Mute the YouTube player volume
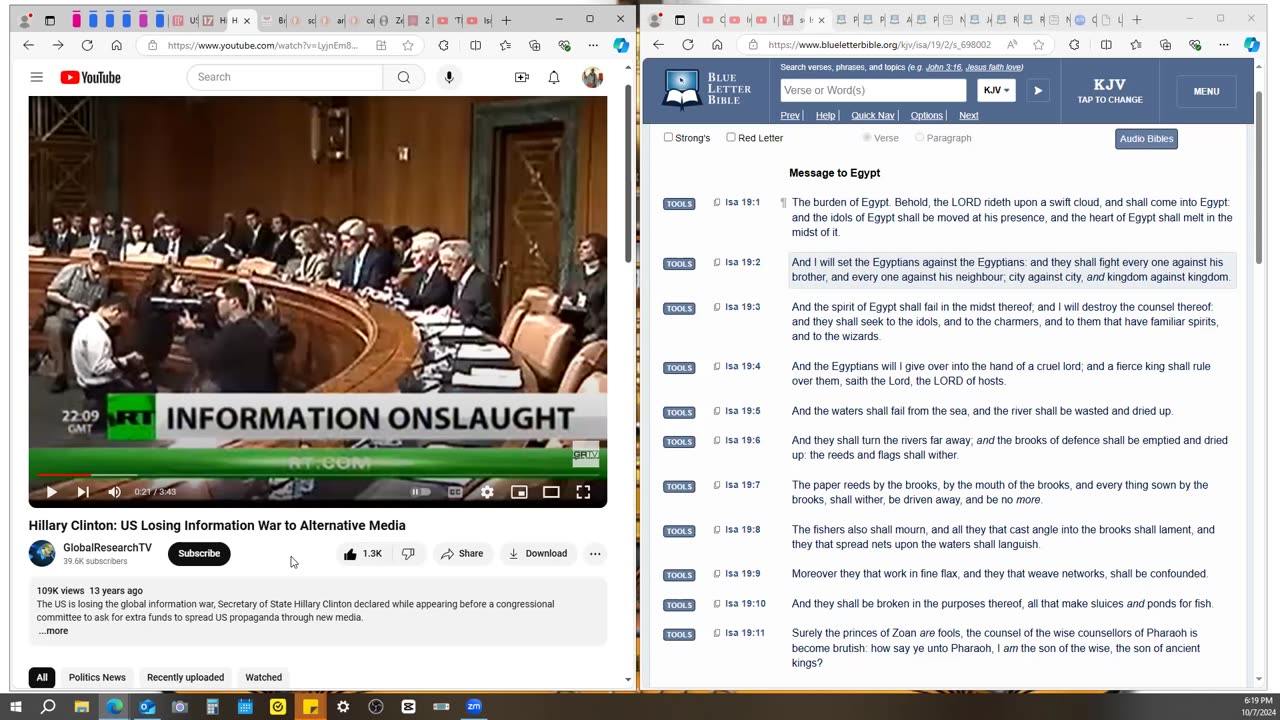The image size is (1280, 720). pyautogui.click(x=114, y=492)
